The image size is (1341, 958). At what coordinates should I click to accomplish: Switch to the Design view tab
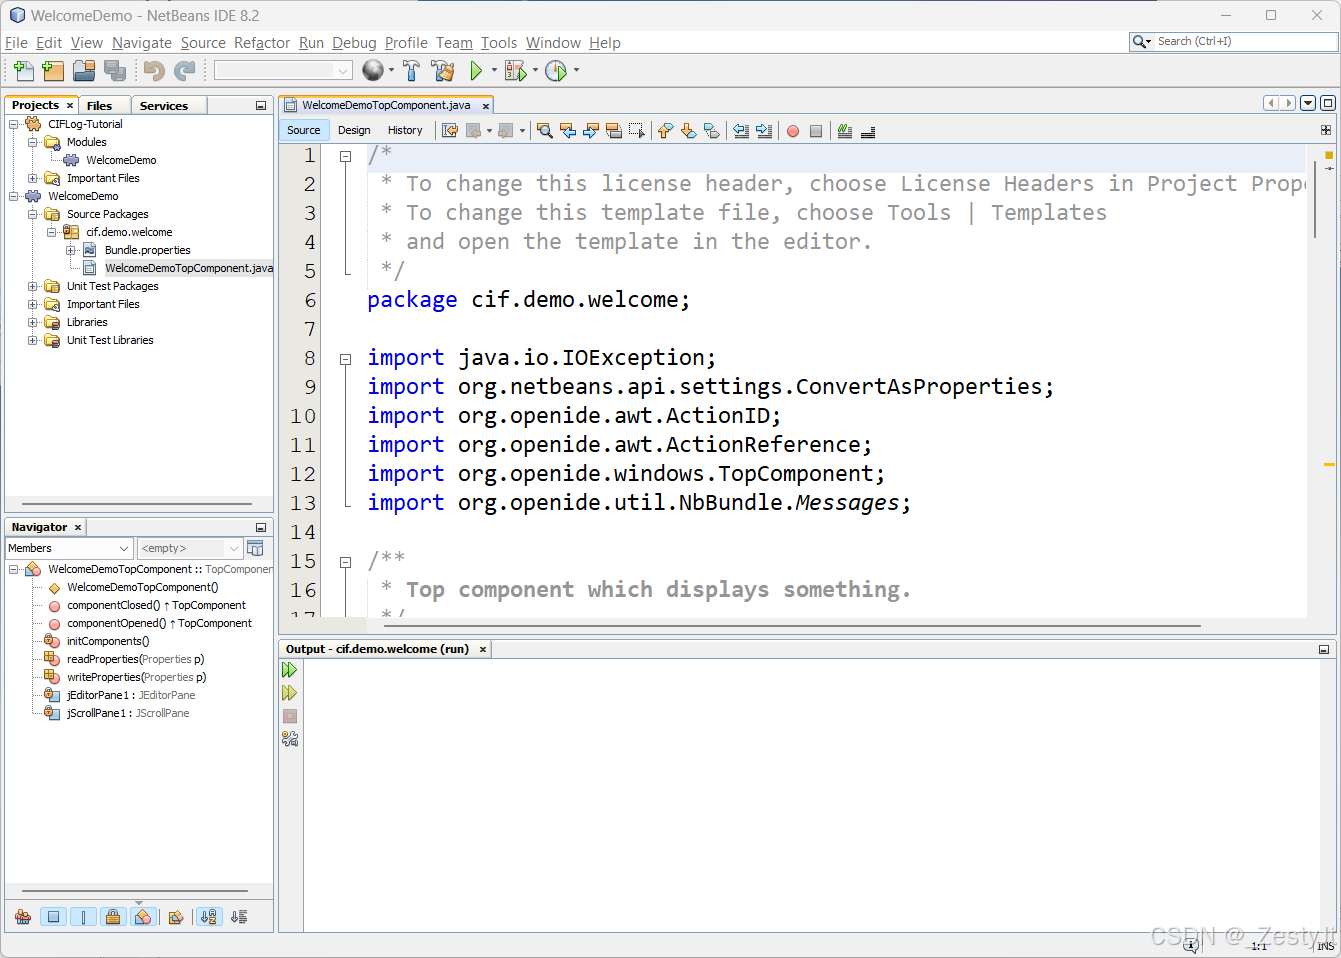click(354, 130)
